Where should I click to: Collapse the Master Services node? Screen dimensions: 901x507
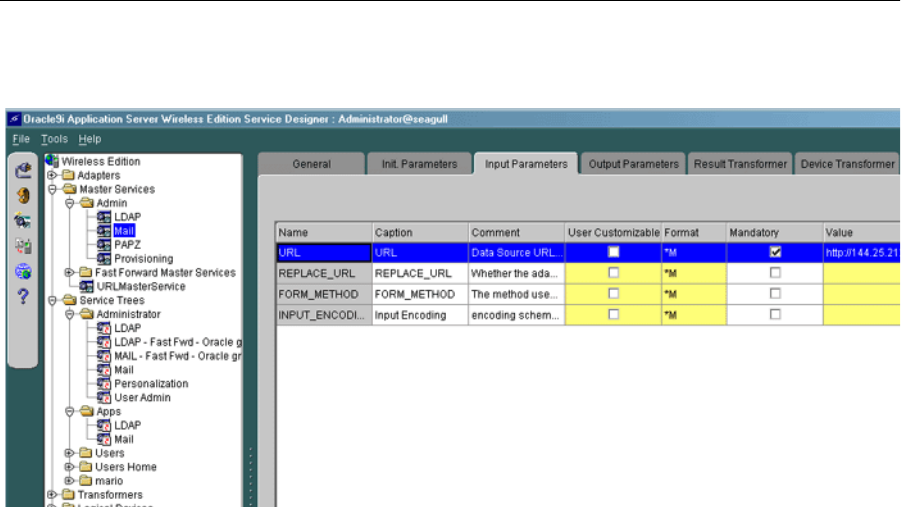(x=52, y=189)
